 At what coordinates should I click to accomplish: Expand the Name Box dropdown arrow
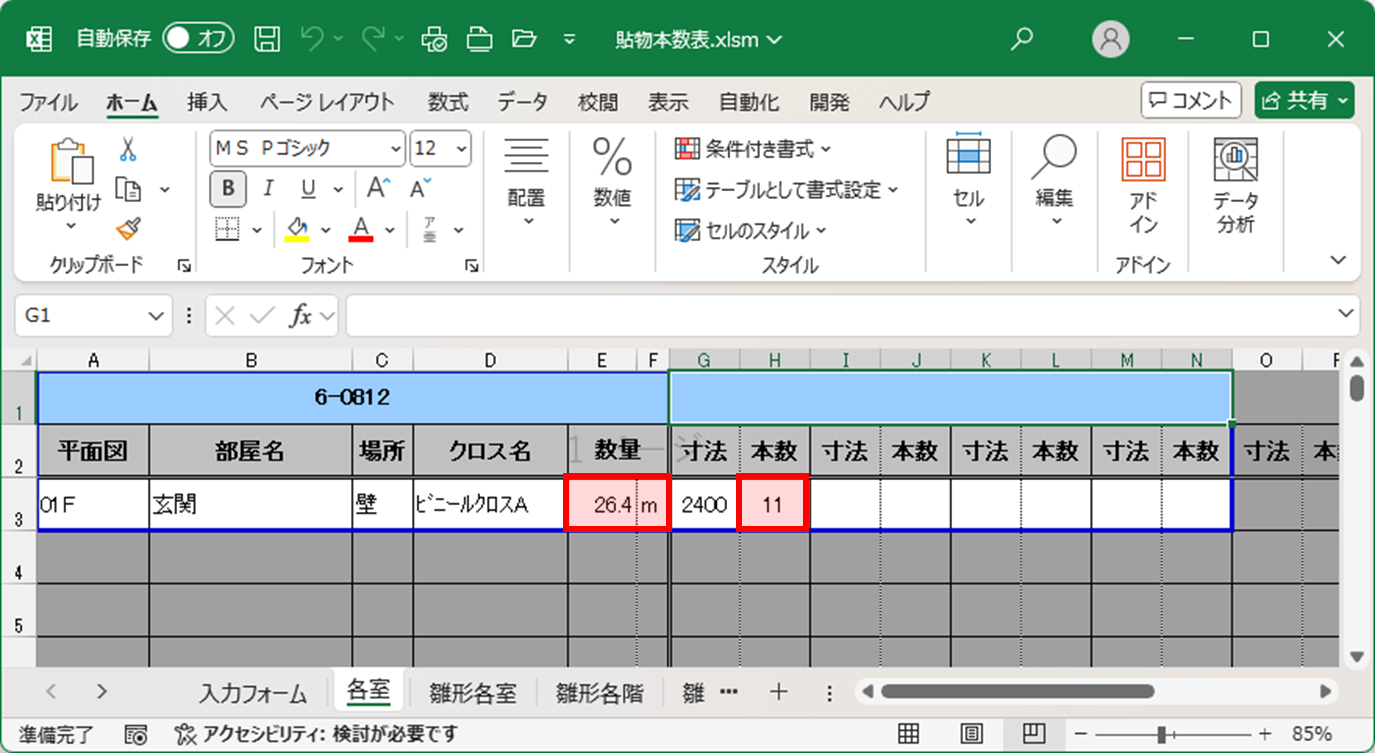(155, 316)
